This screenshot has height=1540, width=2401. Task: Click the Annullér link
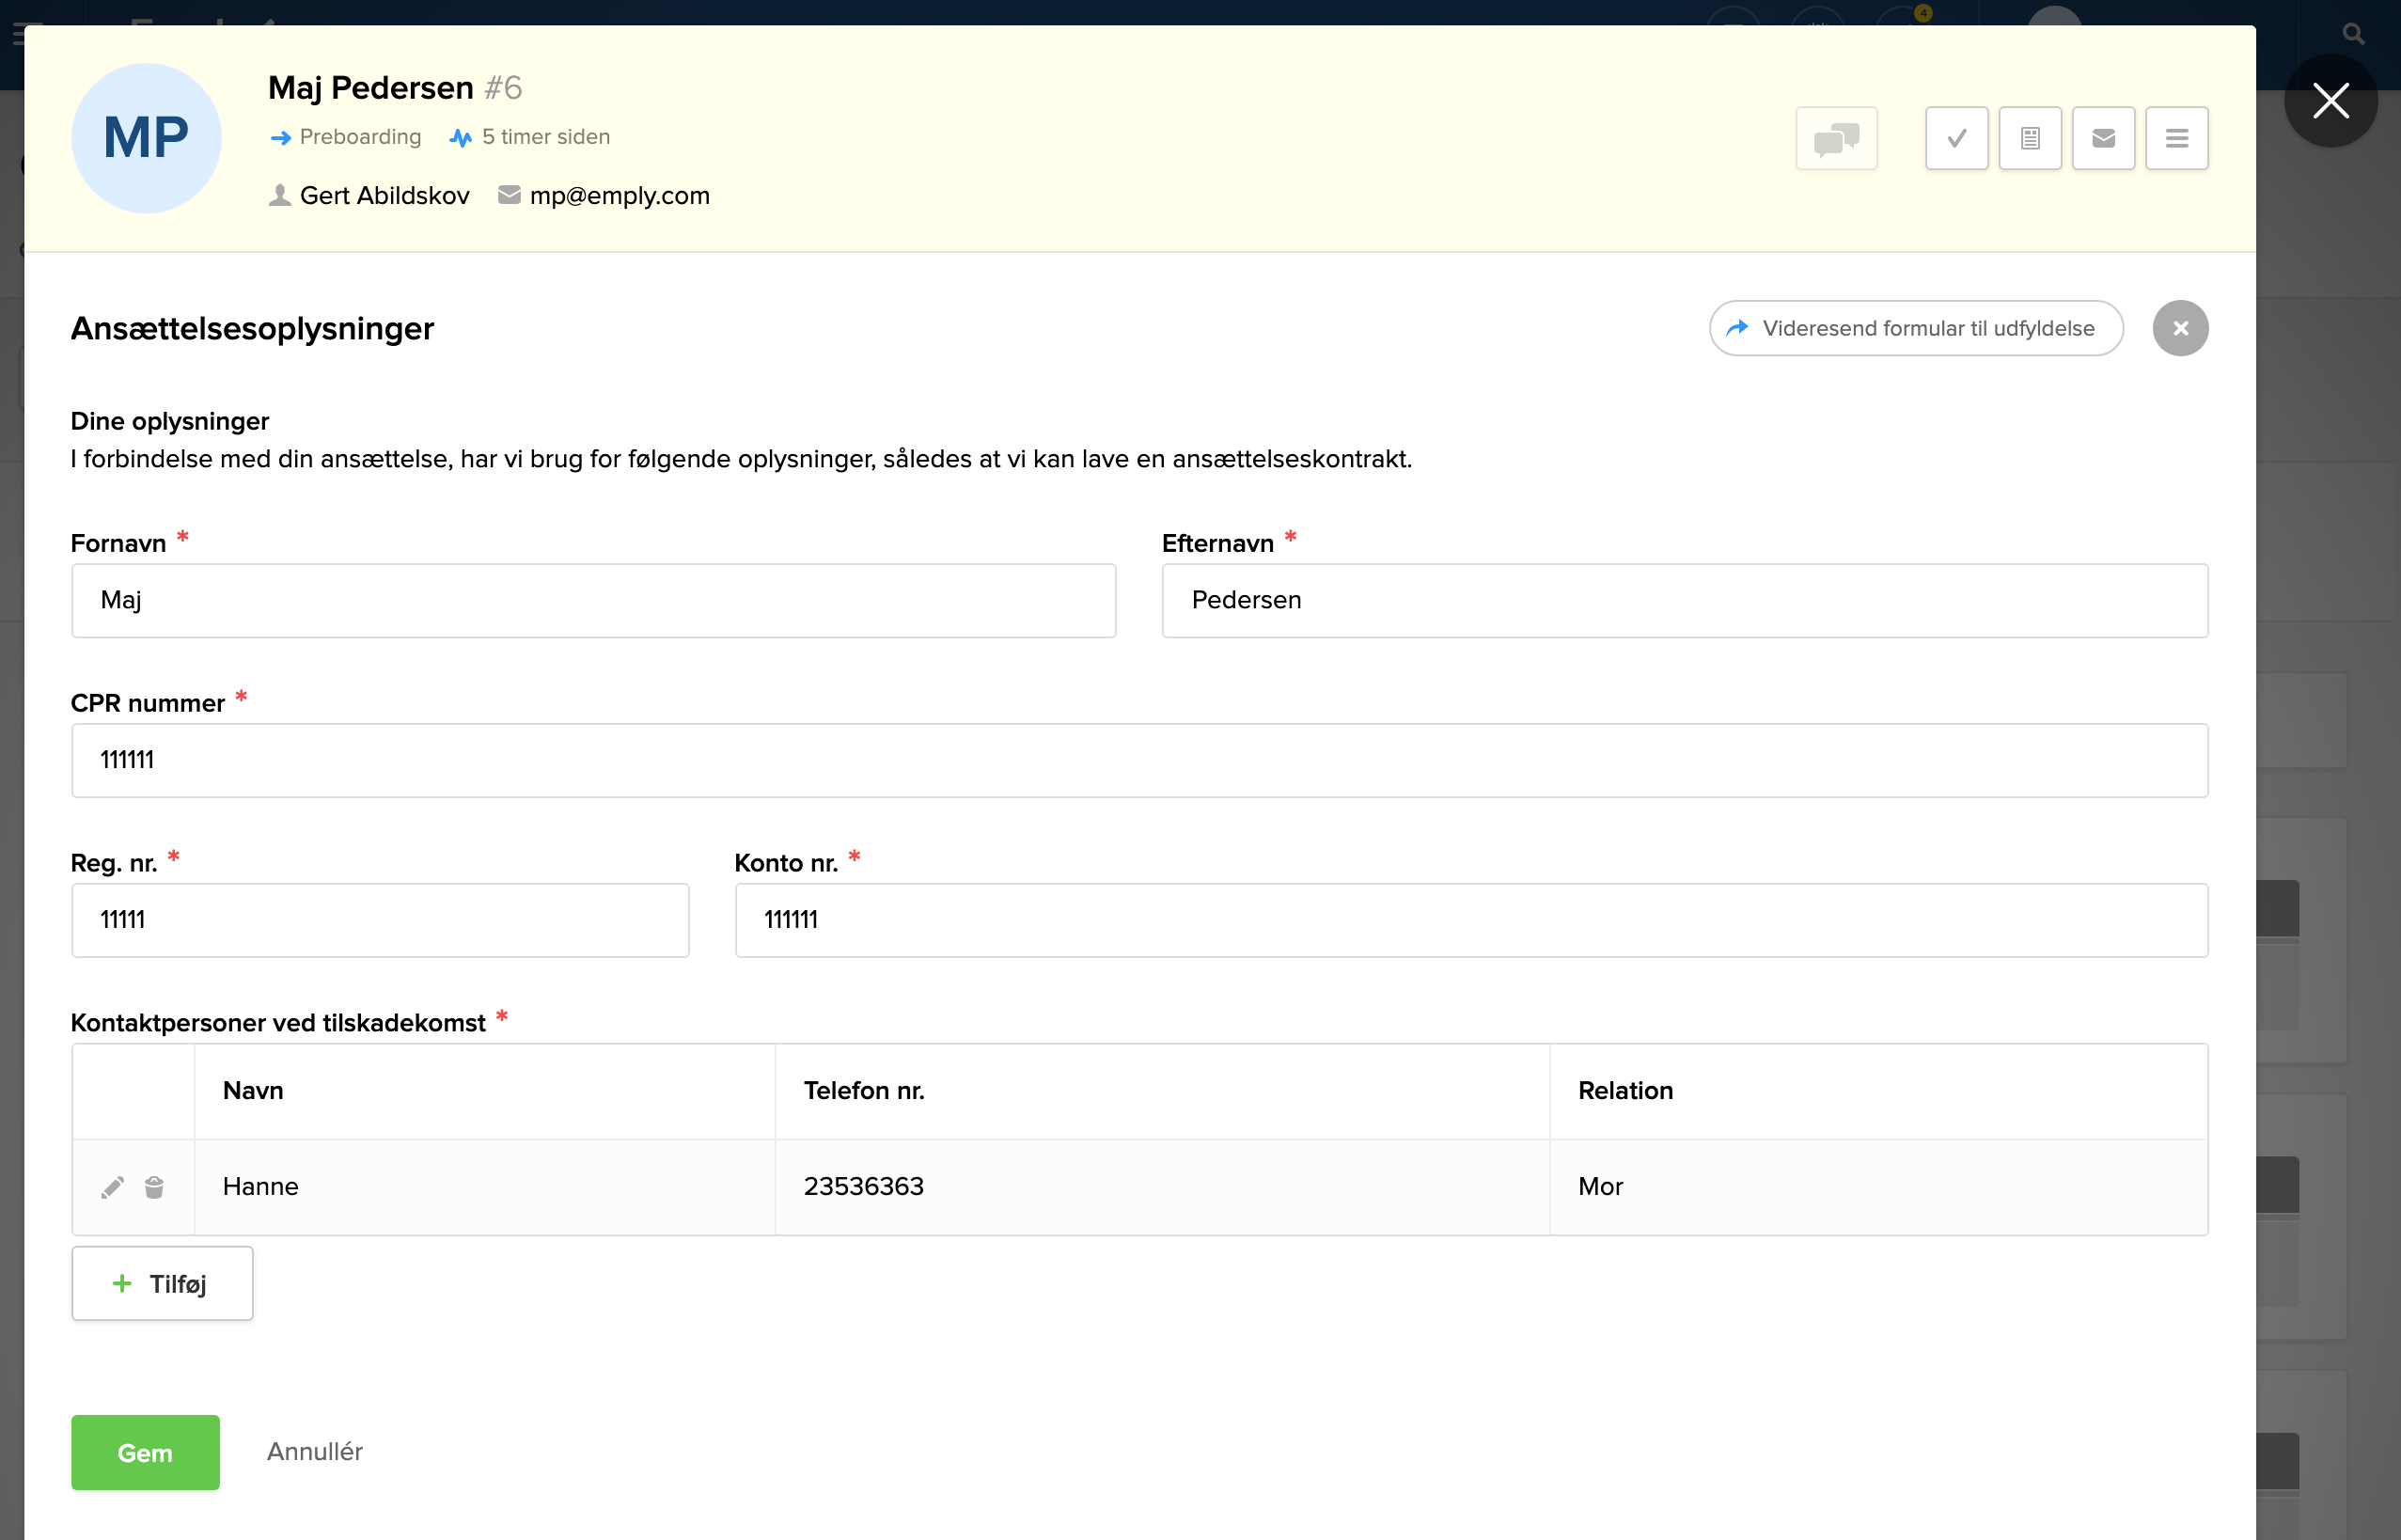click(x=314, y=1451)
